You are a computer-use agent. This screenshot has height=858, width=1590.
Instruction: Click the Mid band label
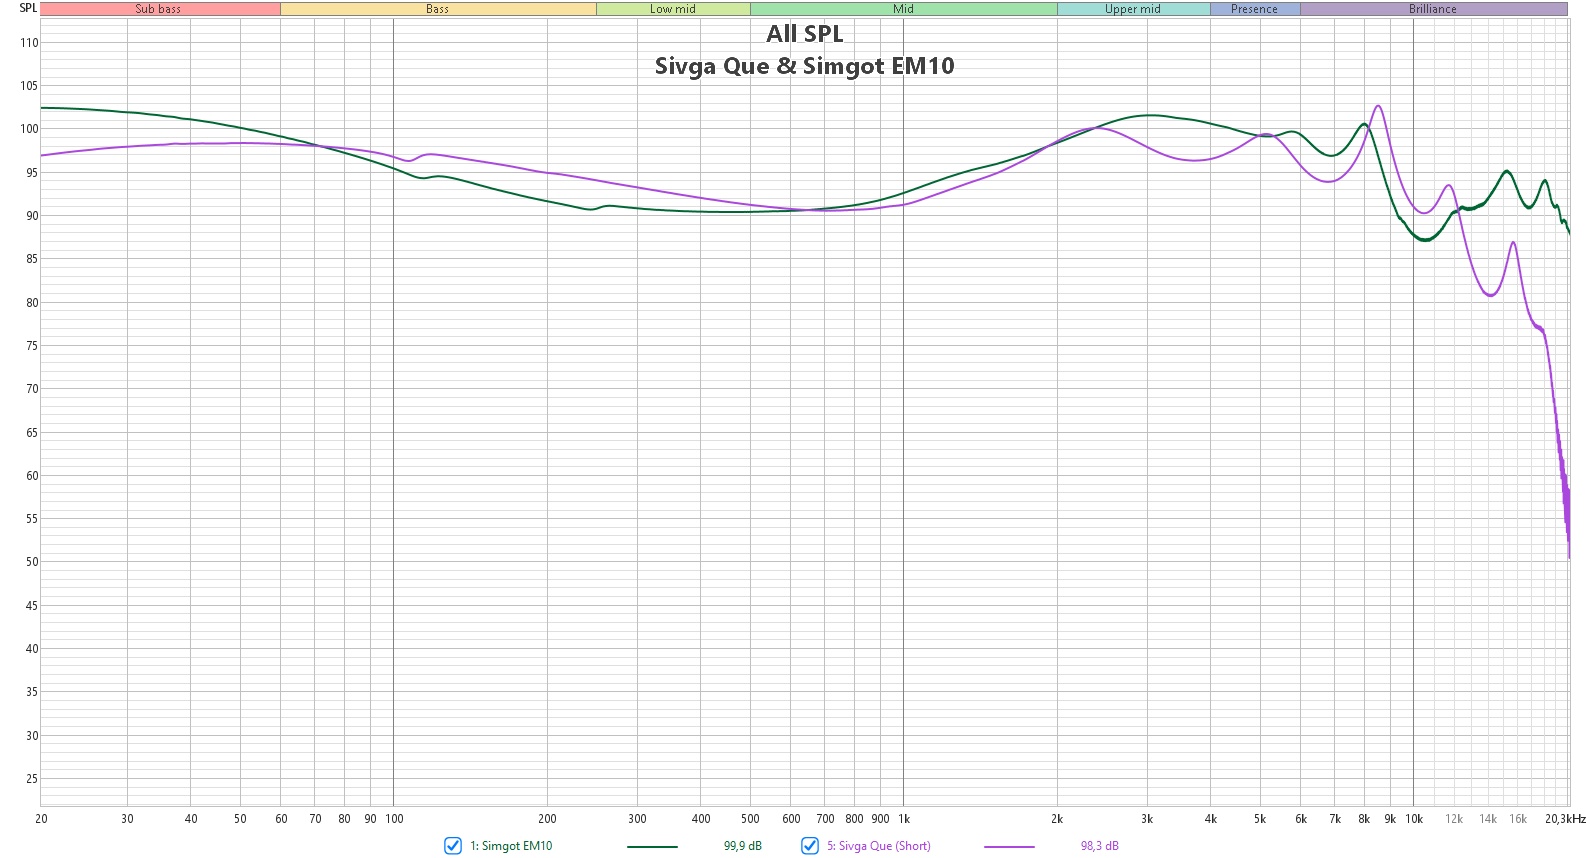(x=904, y=9)
